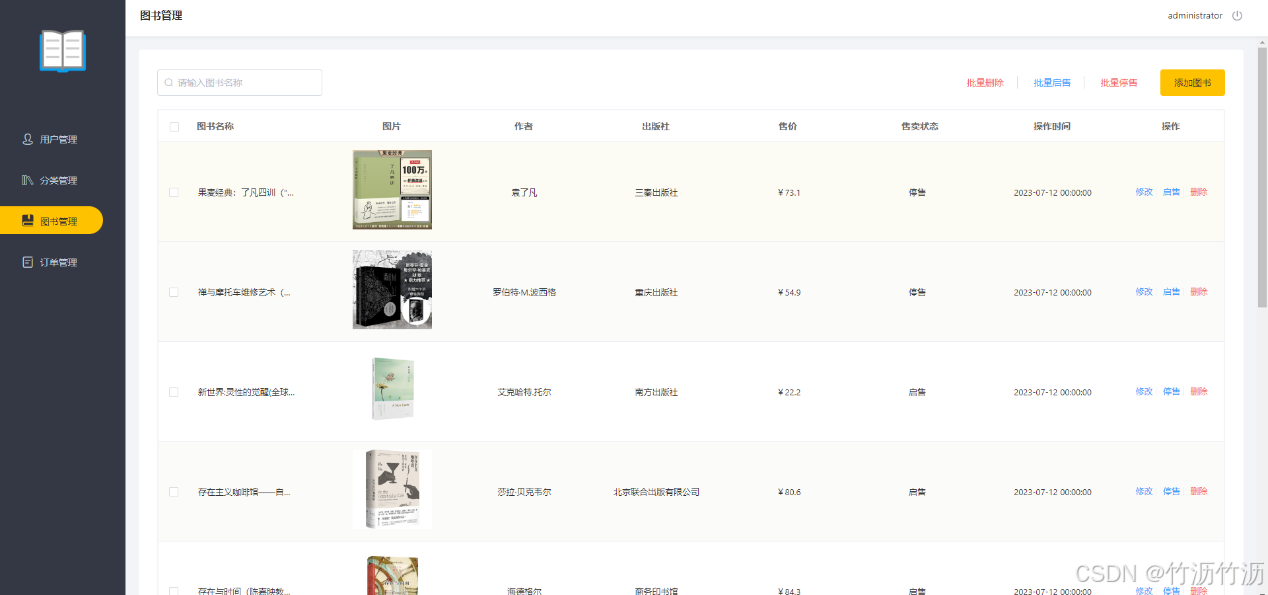
Task: Click the publisher 北京联合出版有限公司
Action: point(656,492)
